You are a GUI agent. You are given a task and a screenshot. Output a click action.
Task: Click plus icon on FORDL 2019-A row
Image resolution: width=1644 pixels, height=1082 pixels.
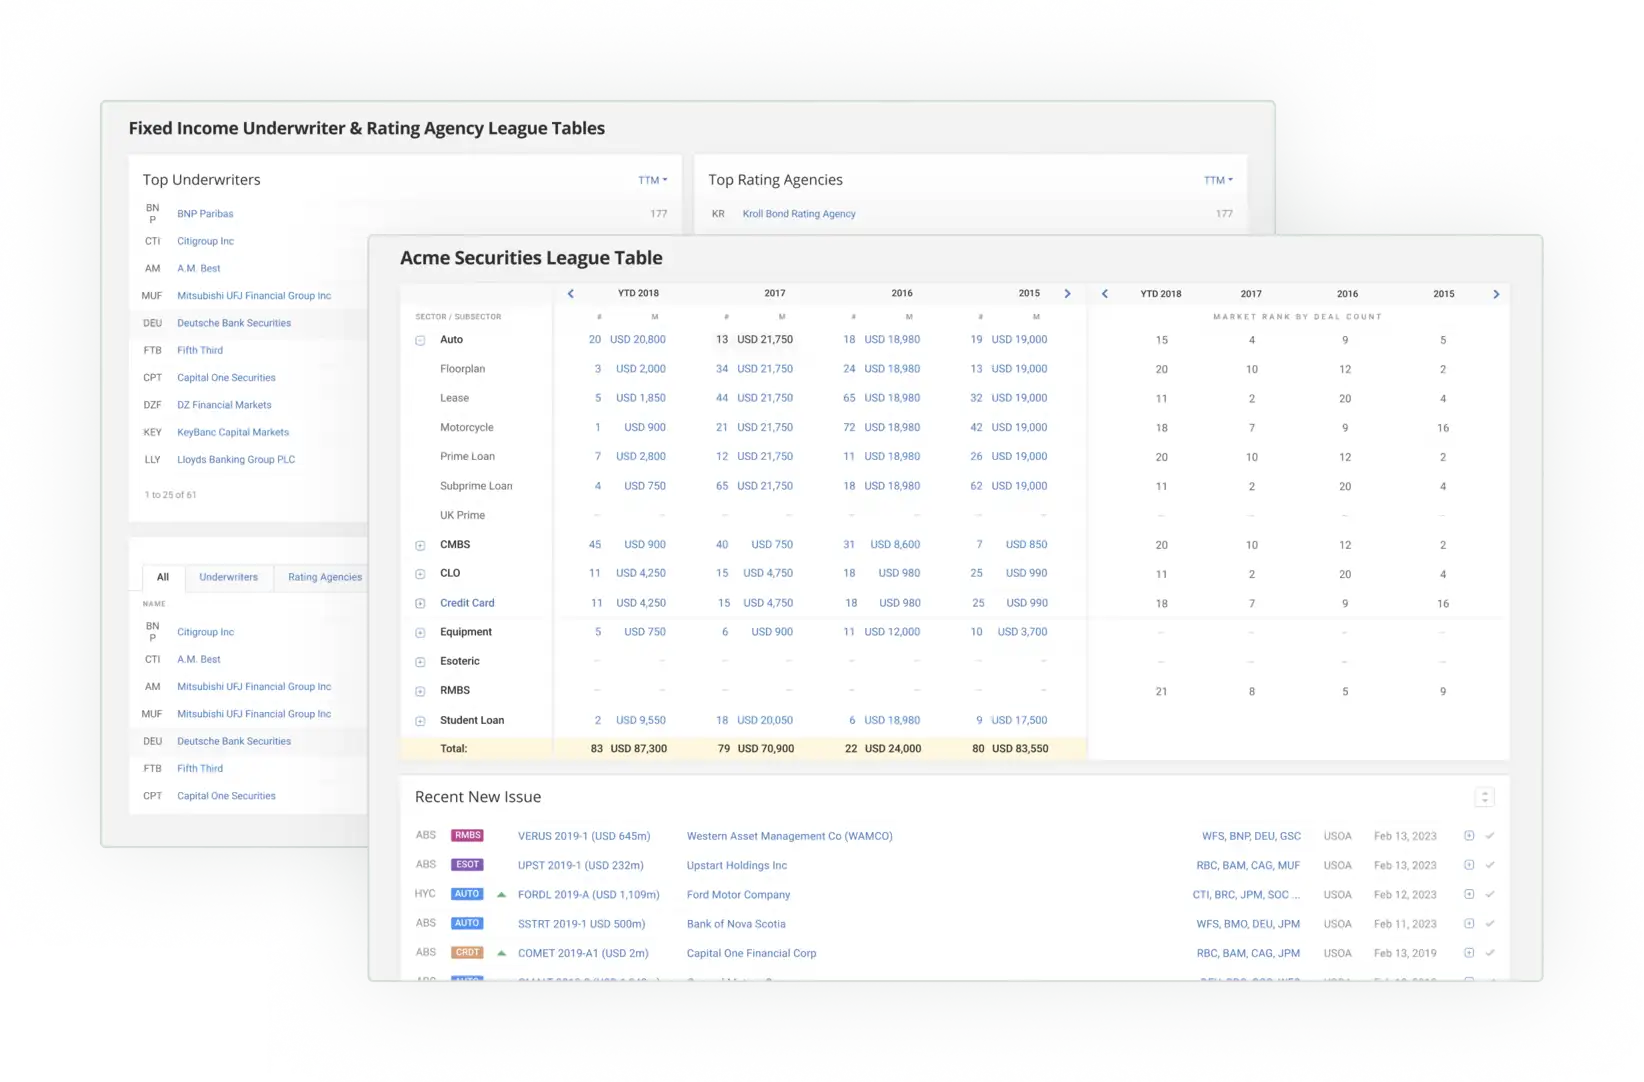(x=1469, y=894)
